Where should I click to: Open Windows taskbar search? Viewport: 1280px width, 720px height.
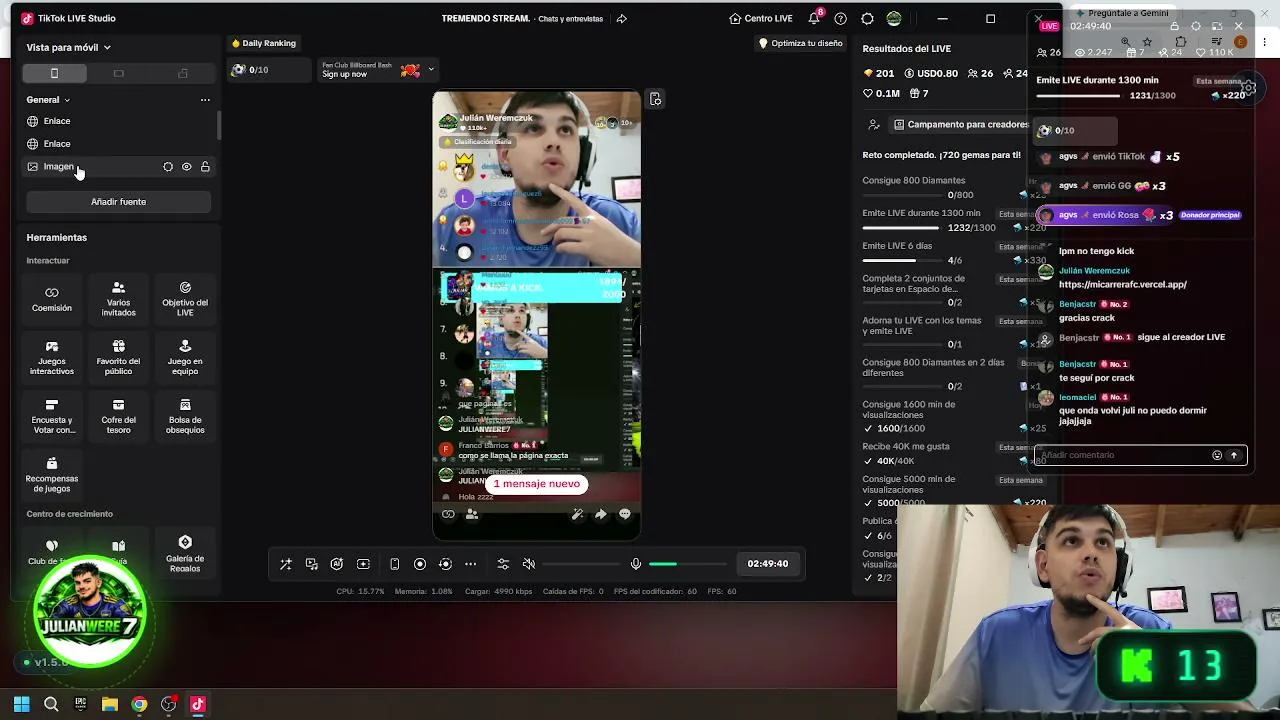coord(51,704)
